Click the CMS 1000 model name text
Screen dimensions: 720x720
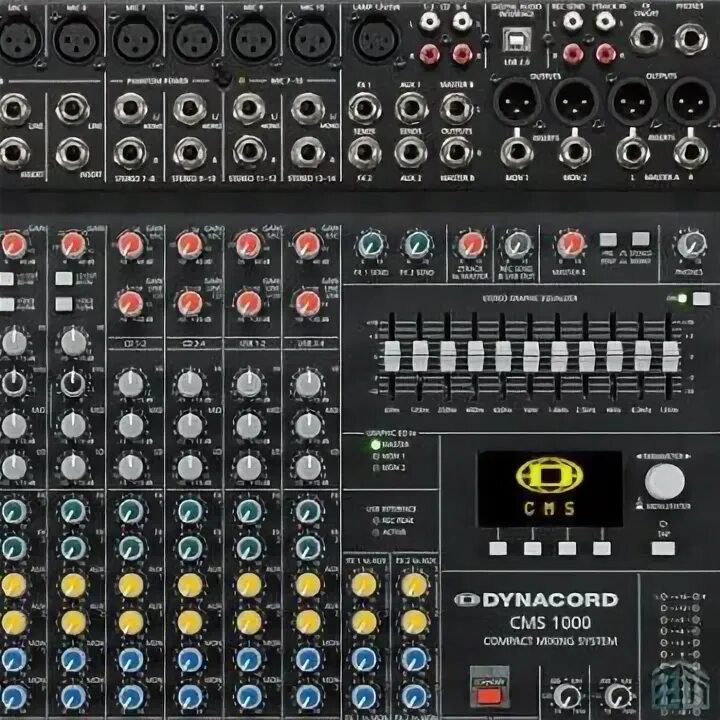click(x=550, y=623)
